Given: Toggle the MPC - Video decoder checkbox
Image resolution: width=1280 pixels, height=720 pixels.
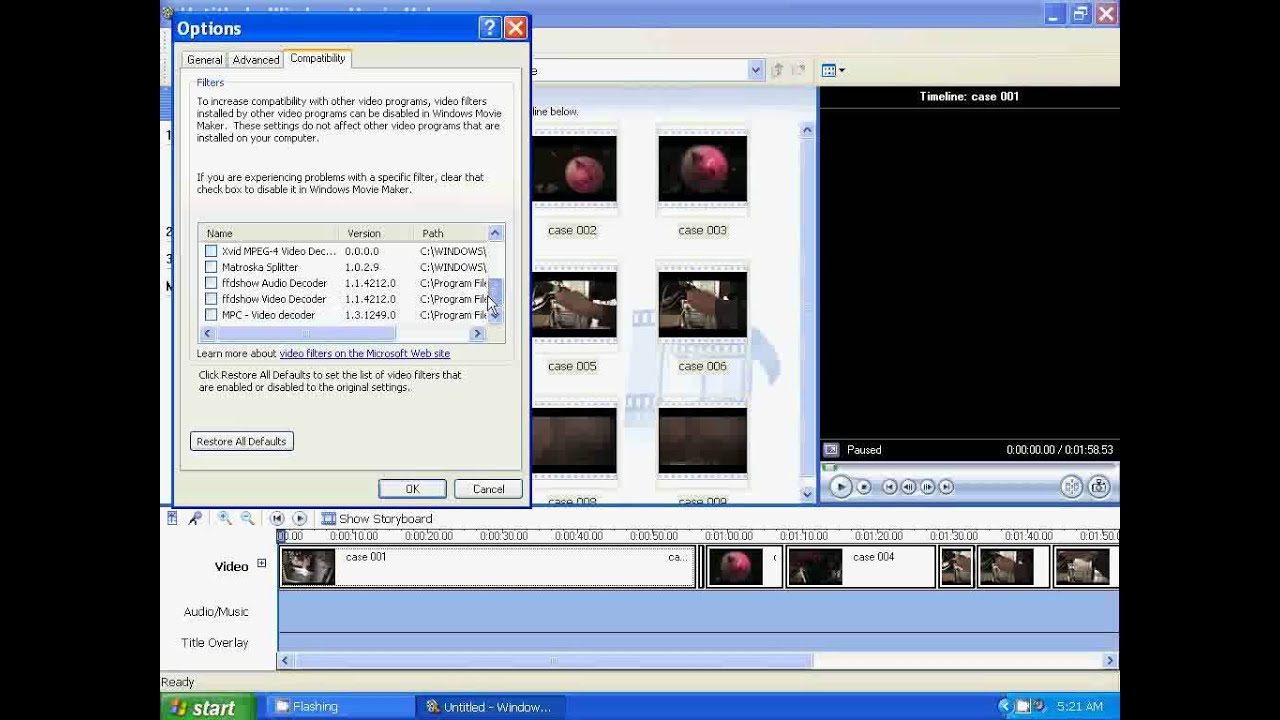Looking at the screenshot, I should pyautogui.click(x=211, y=315).
